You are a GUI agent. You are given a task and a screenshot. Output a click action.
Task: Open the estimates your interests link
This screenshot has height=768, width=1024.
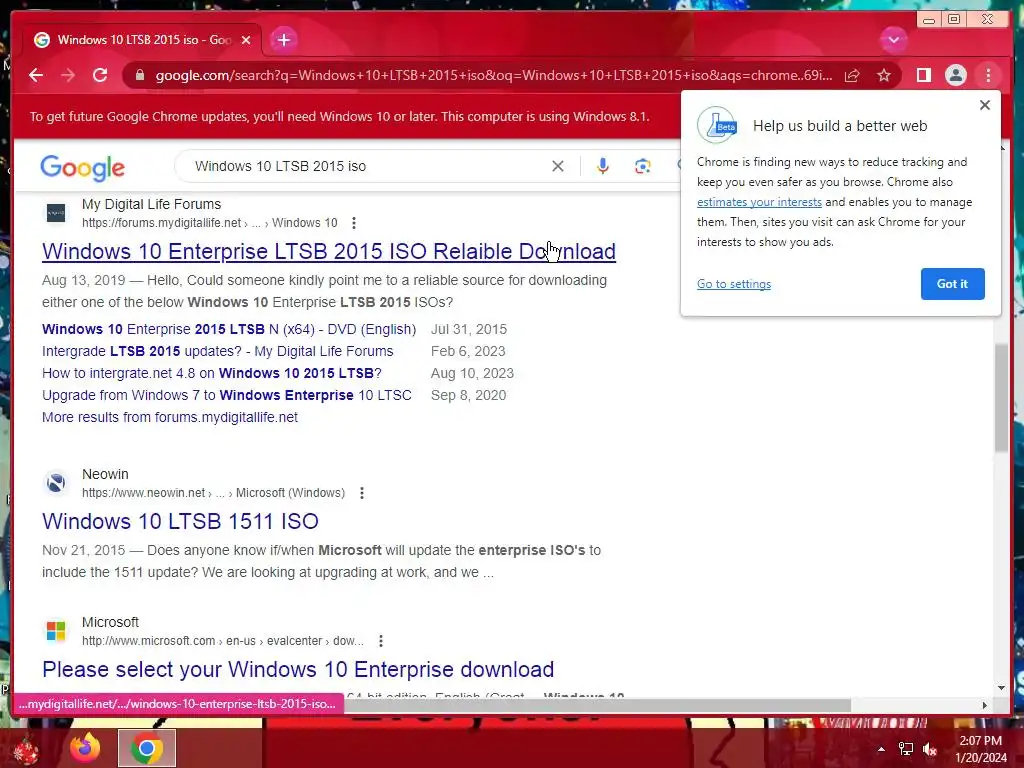[x=759, y=202]
